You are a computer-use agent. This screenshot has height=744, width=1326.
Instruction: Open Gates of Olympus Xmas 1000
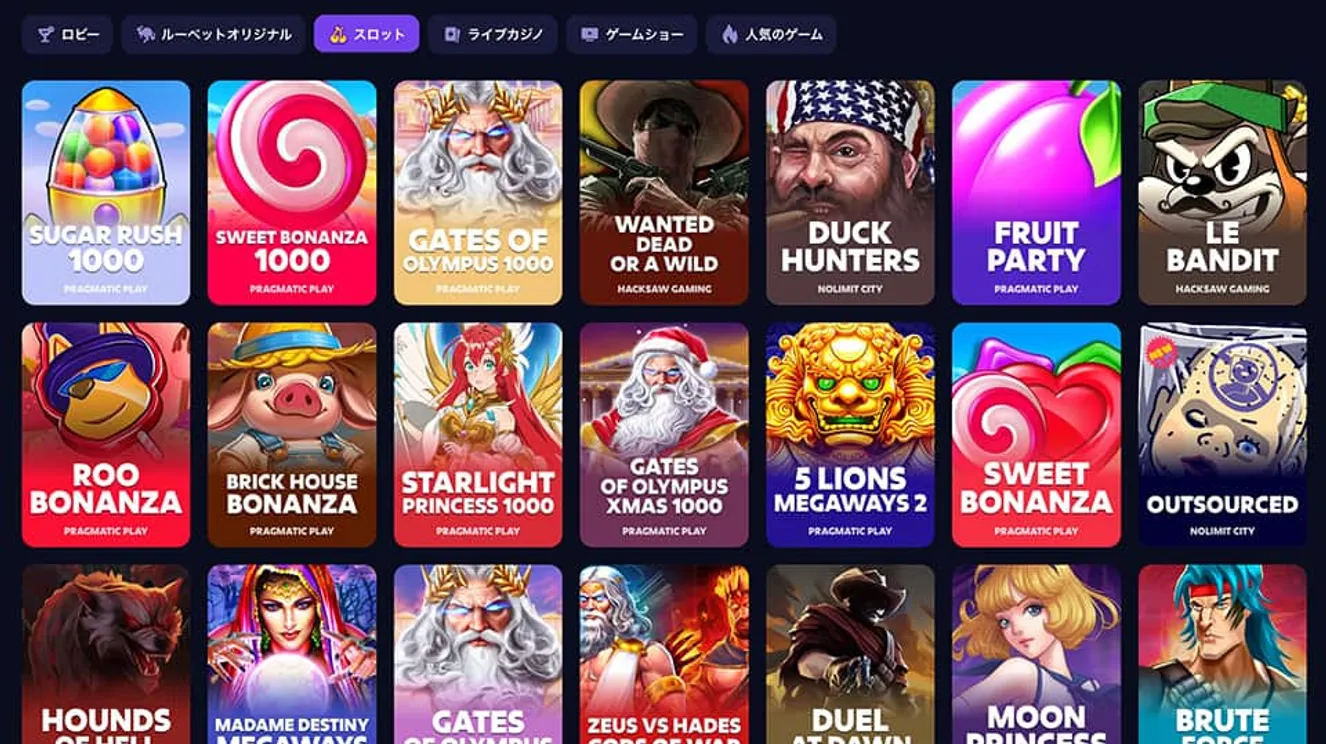(664, 435)
